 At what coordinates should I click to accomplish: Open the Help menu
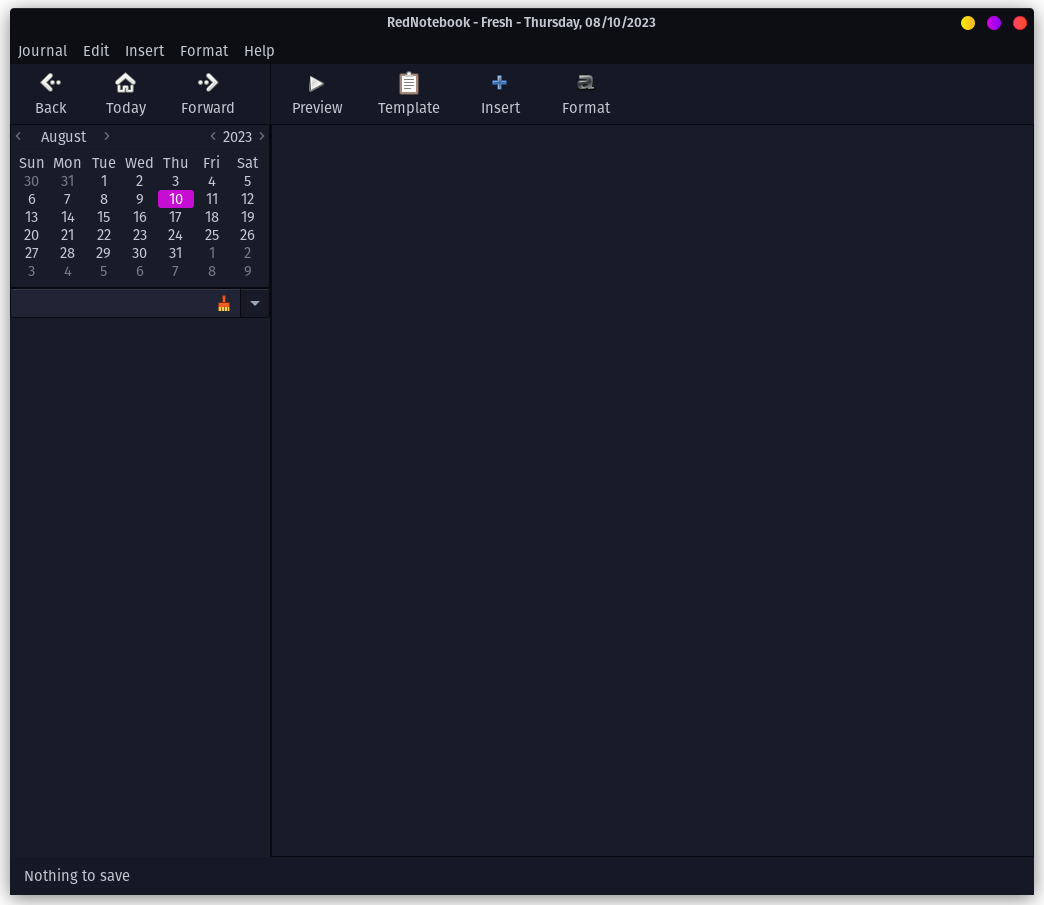[259, 51]
